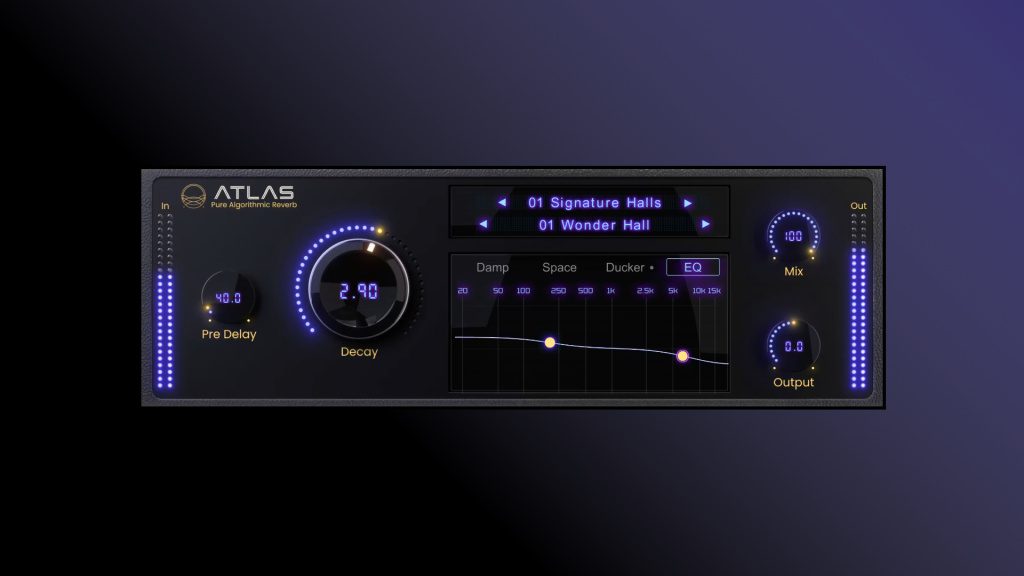Click the 1k frequency label
This screenshot has height=576, width=1024.
pos(611,291)
